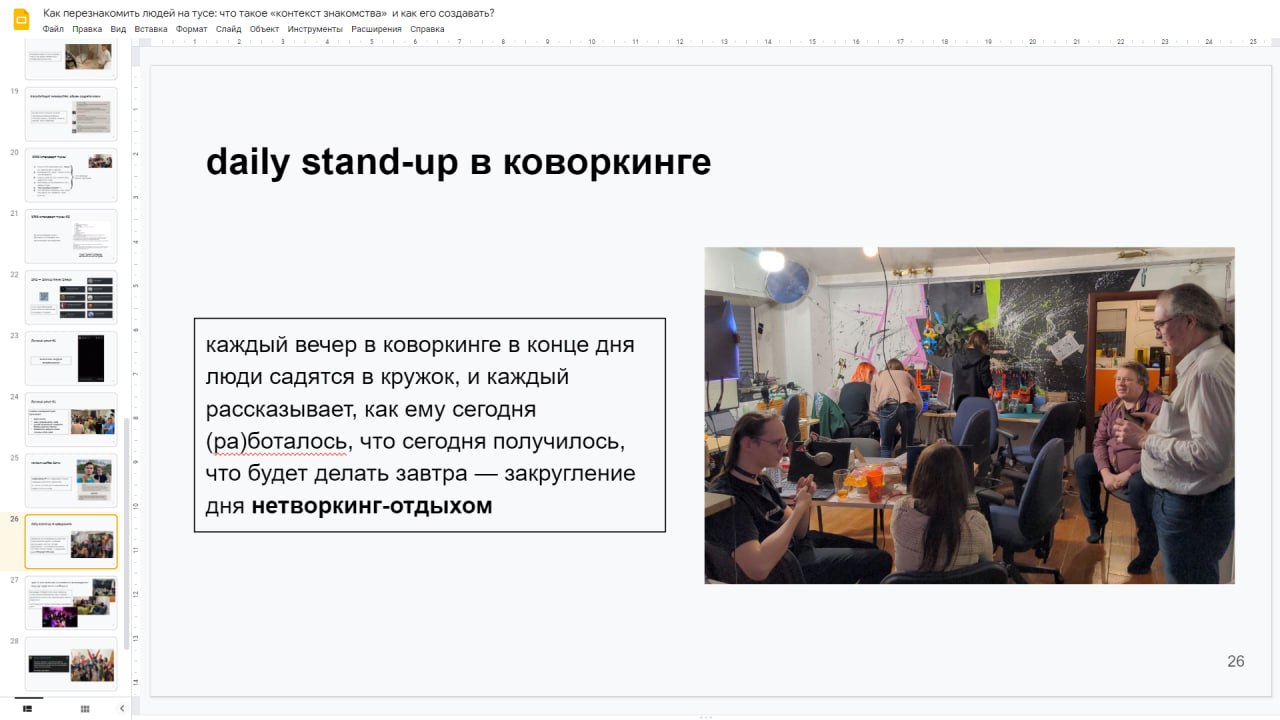Open the Правка menu

87,29
